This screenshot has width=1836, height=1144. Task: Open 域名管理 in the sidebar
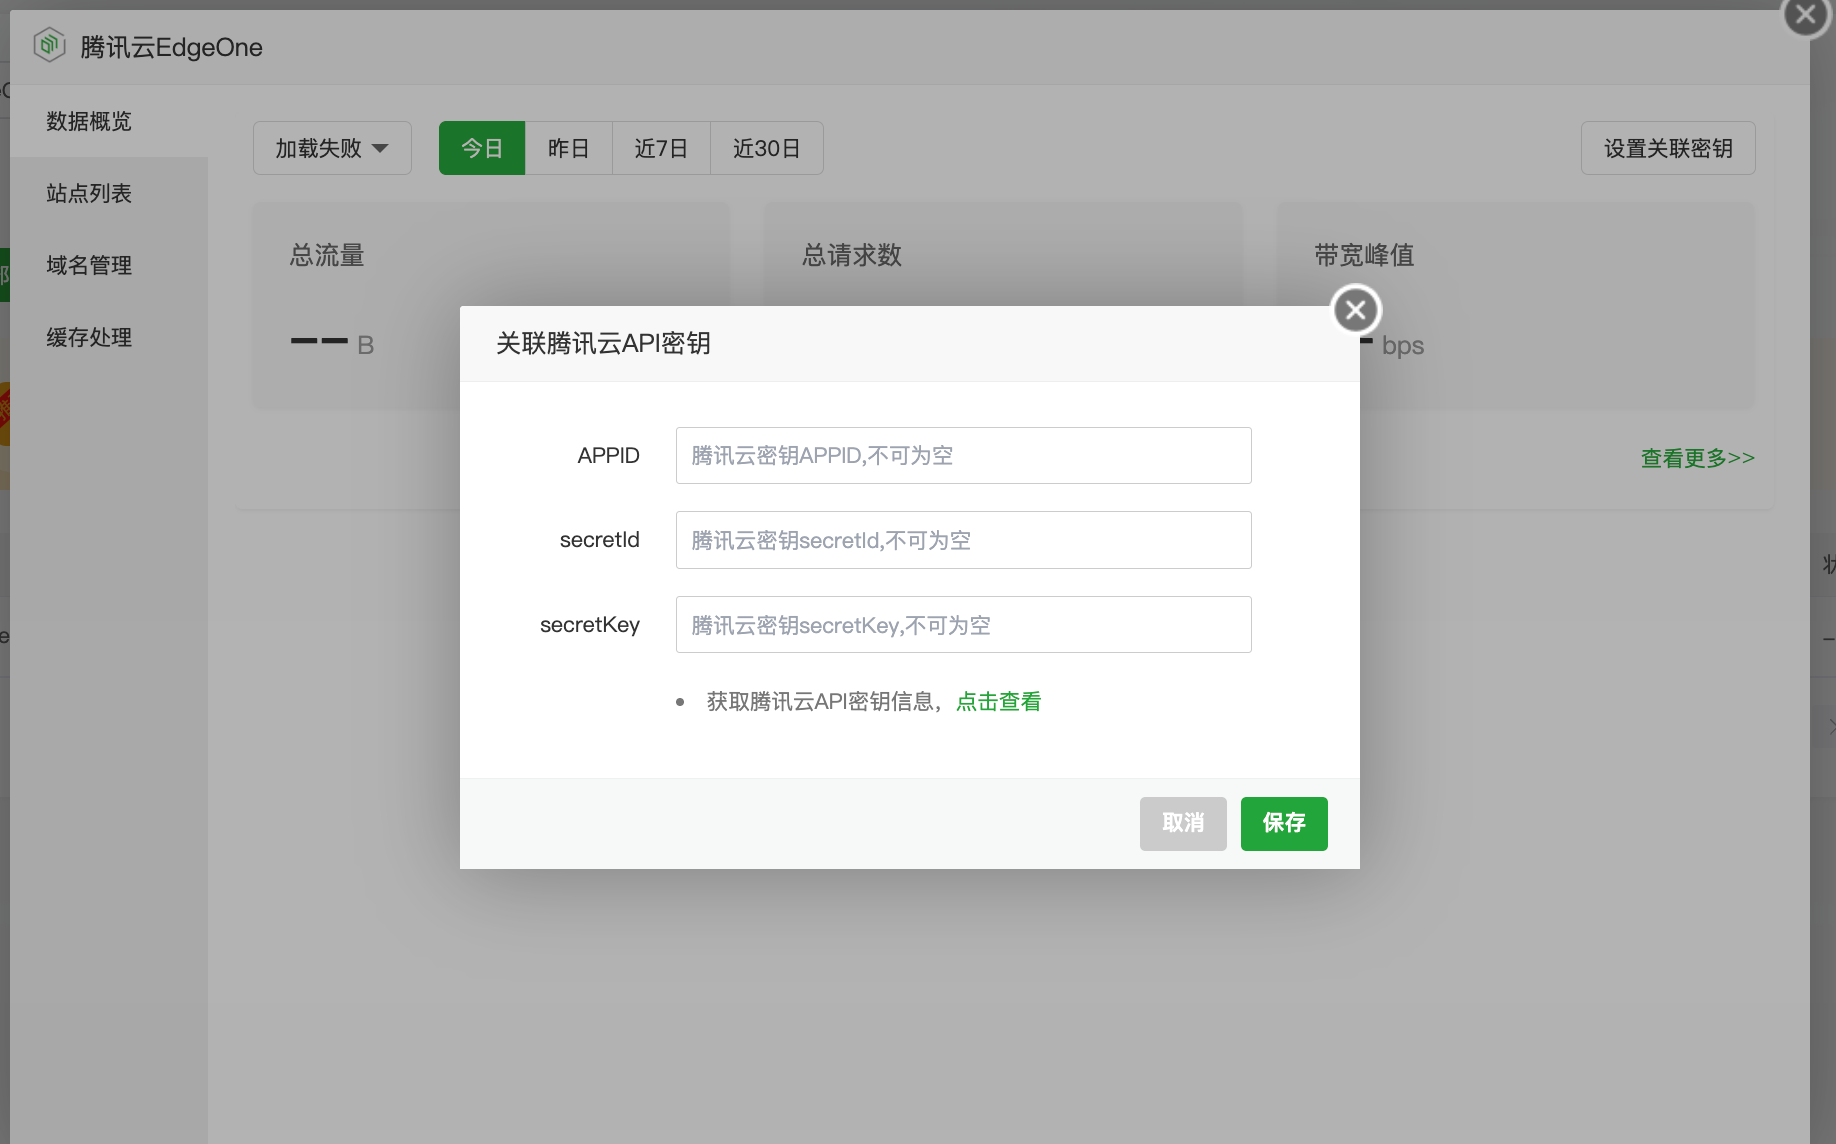click(x=87, y=265)
